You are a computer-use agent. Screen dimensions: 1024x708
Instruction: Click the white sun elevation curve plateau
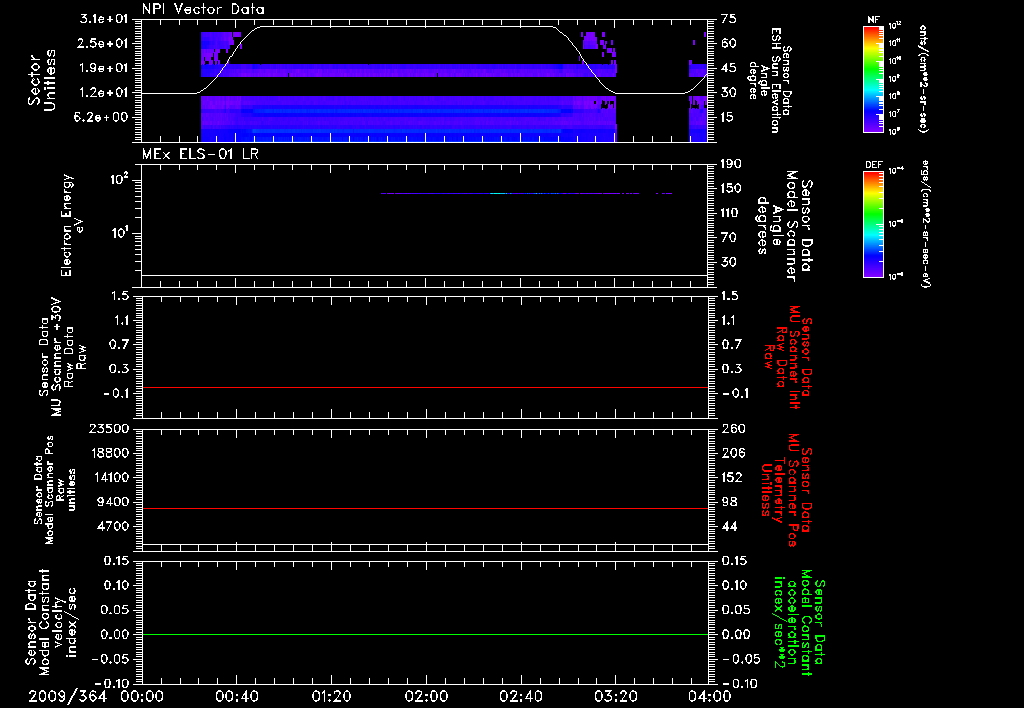click(x=408, y=27)
